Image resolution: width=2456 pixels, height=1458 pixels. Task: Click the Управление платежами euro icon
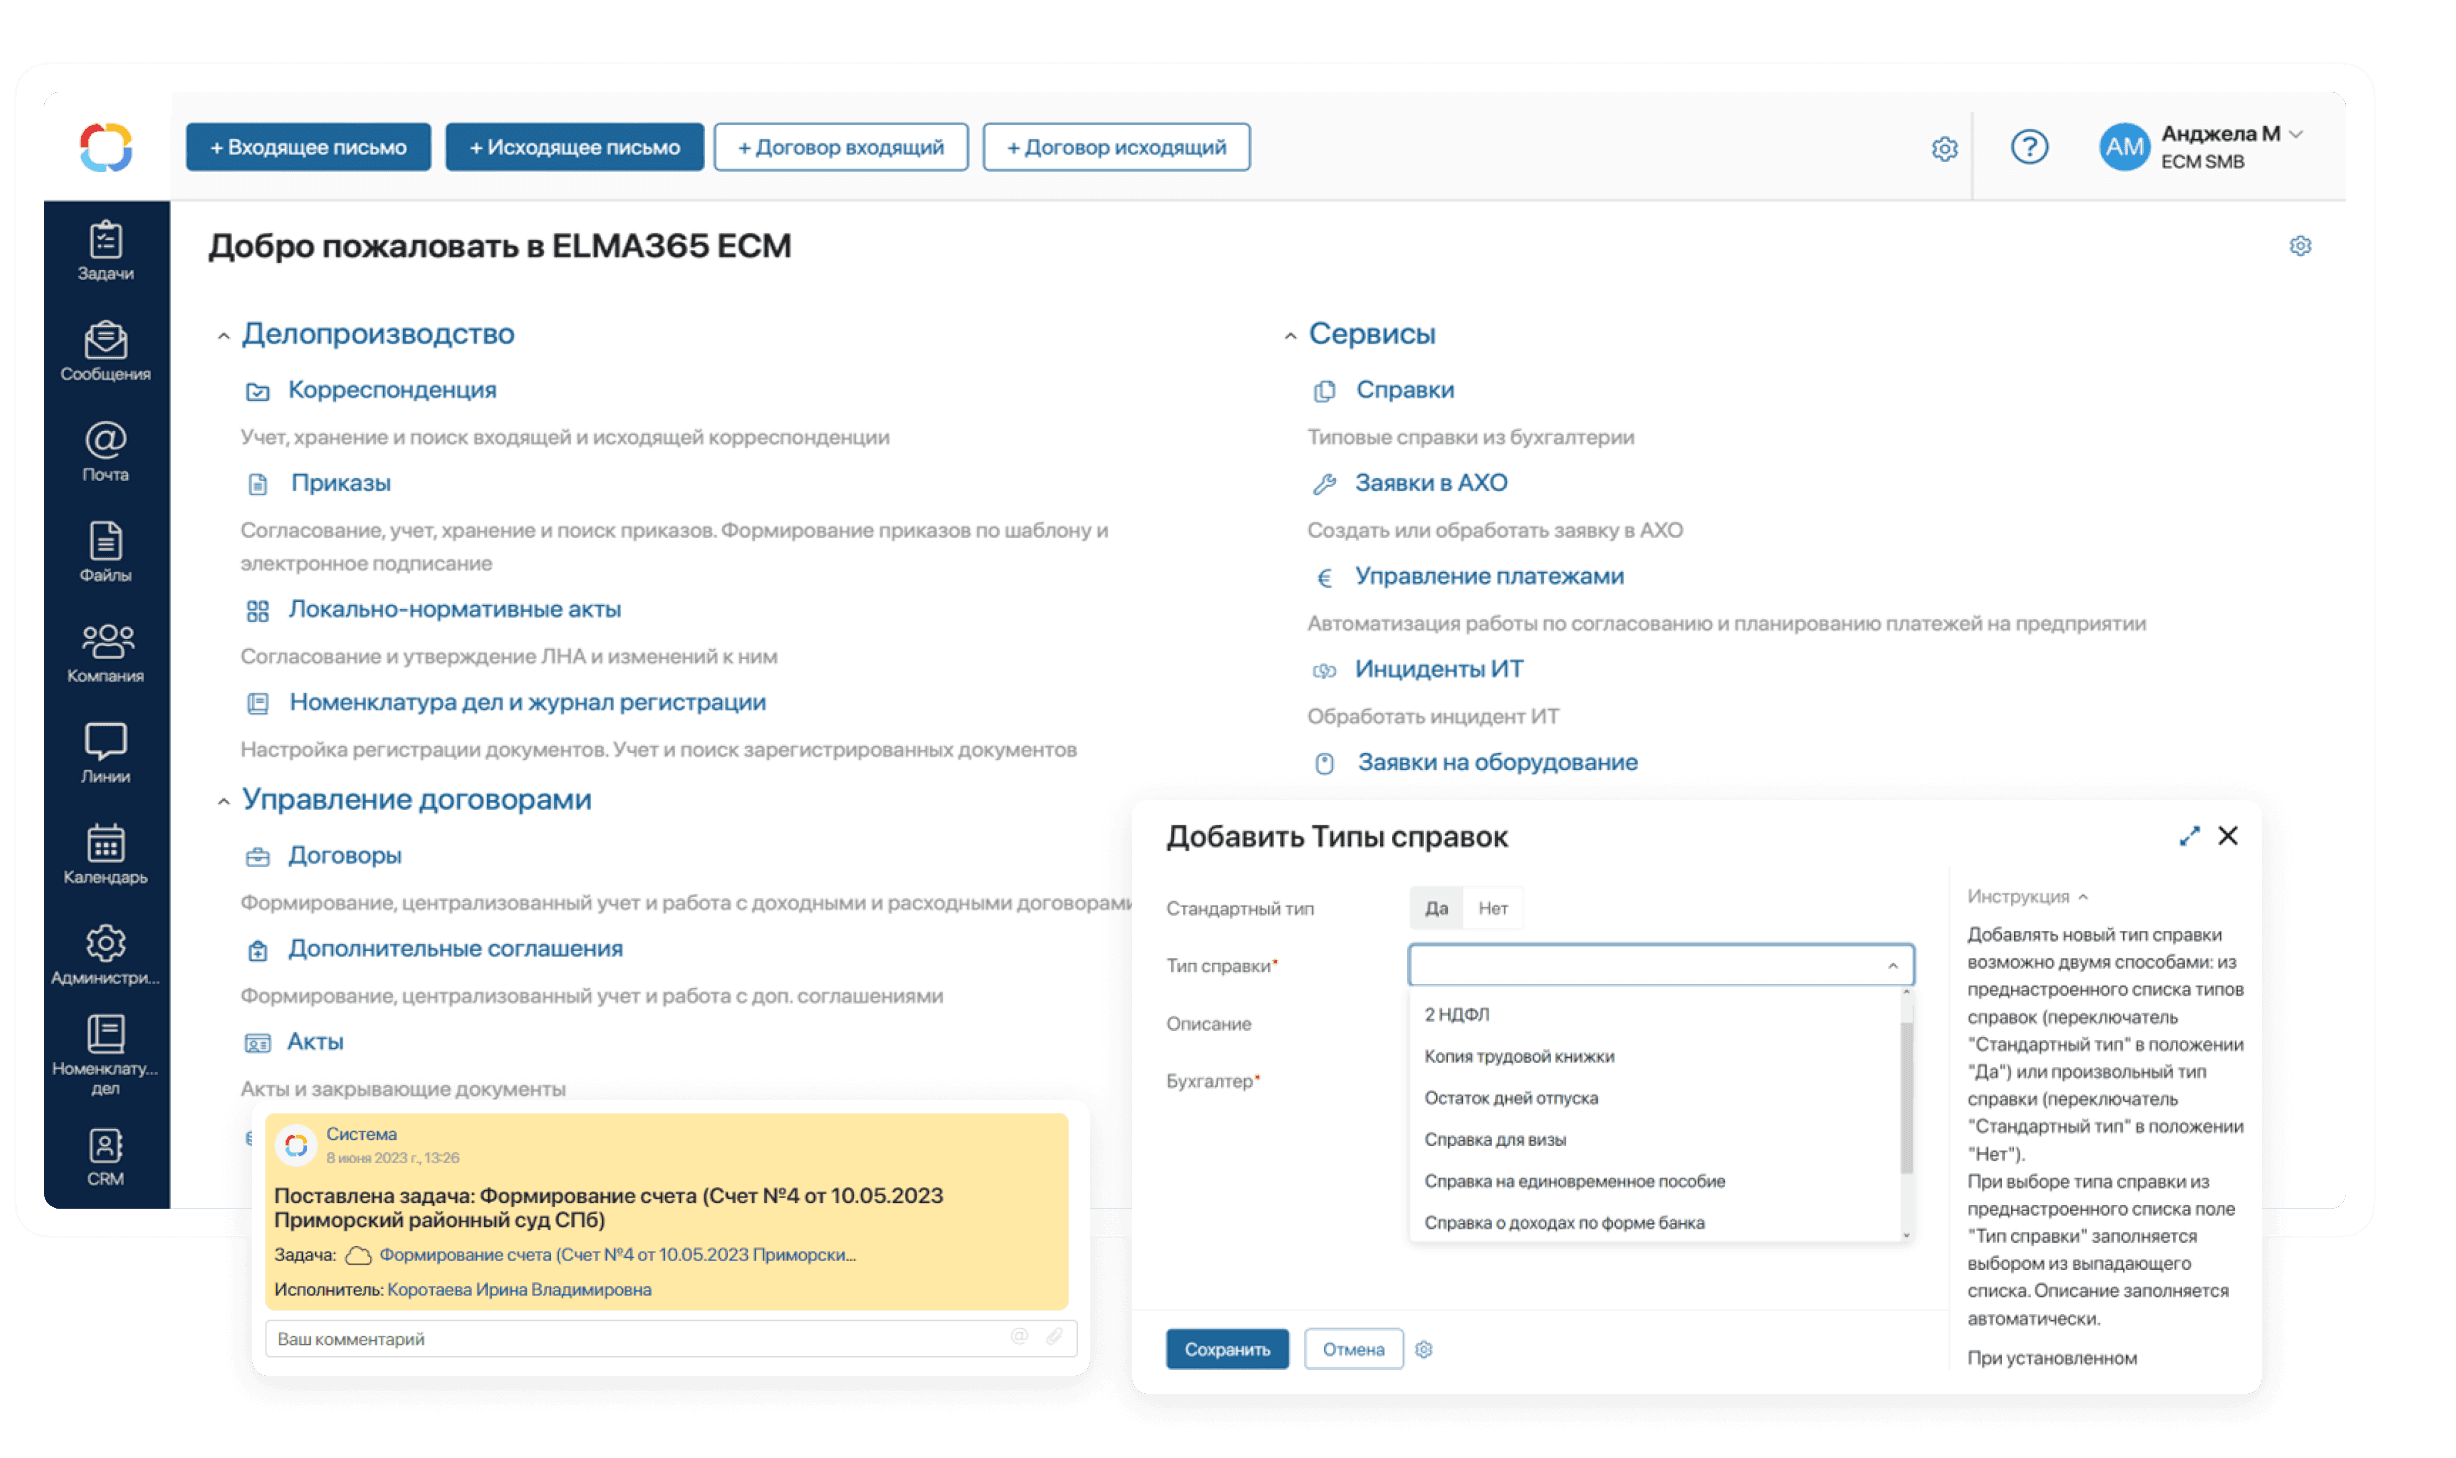pos(1324,577)
